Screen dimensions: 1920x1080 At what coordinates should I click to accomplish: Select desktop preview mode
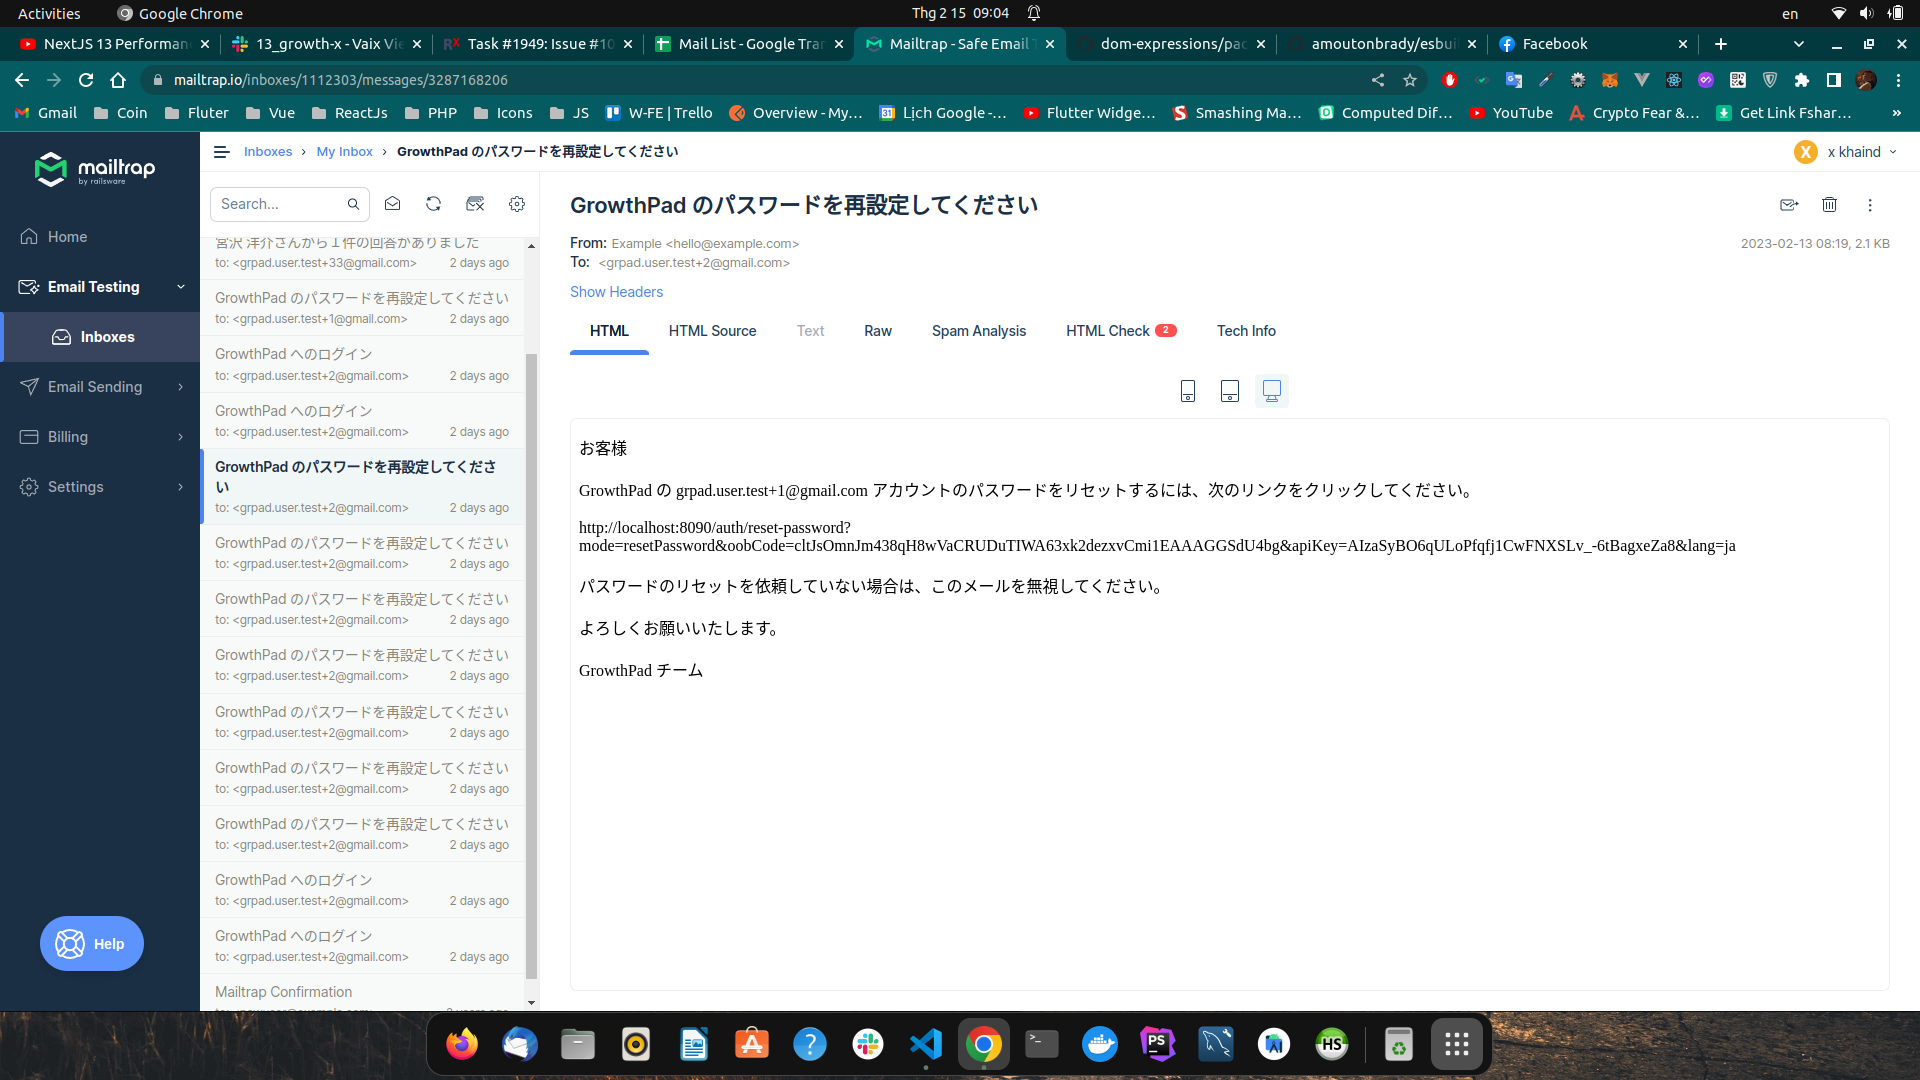[1271, 391]
